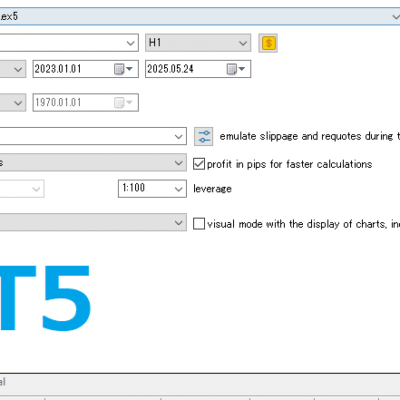Screen dimensions: 400x400
Task: Enable visual mode with display of charts
Action: (199, 224)
